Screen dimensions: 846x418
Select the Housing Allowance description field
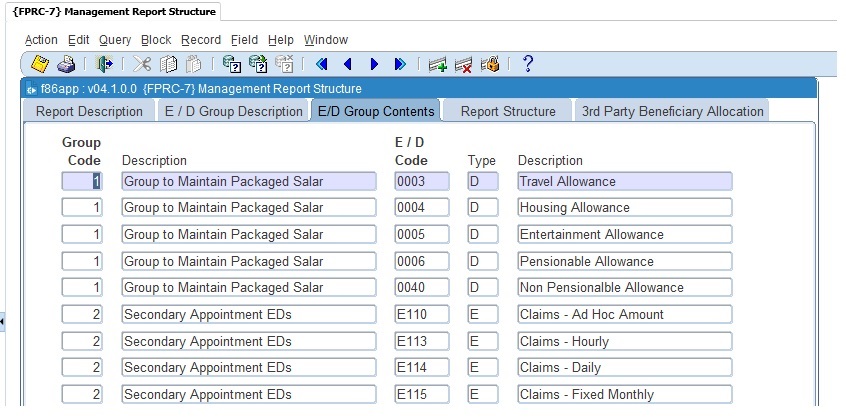(x=624, y=208)
